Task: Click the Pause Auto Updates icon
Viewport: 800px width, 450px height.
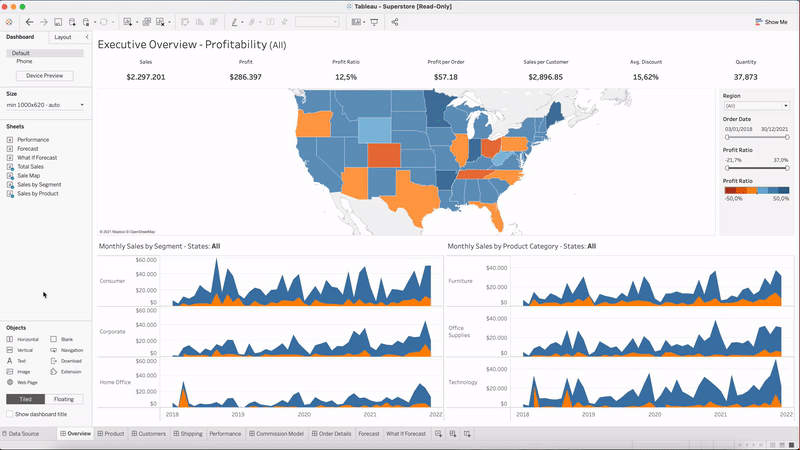Action: (x=86, y=22)
